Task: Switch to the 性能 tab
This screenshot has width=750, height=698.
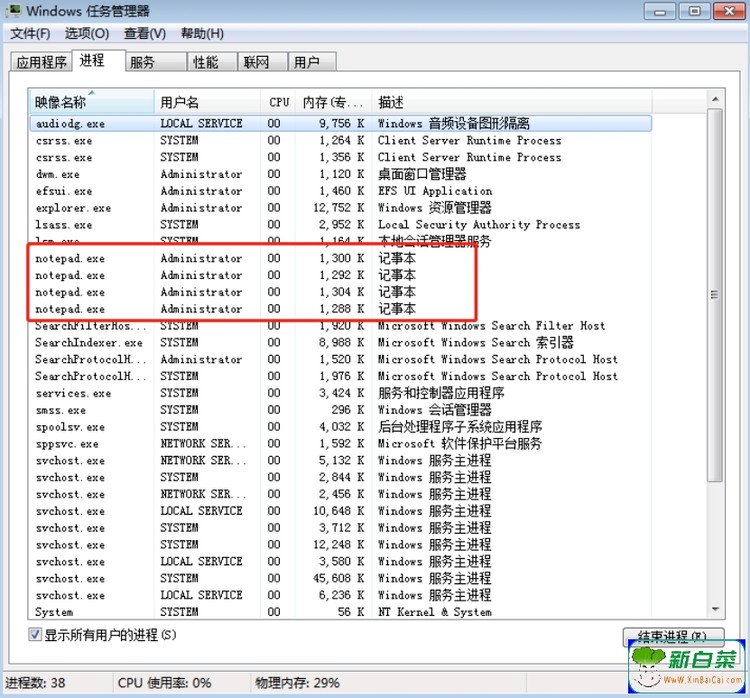Action: [212, 62]
